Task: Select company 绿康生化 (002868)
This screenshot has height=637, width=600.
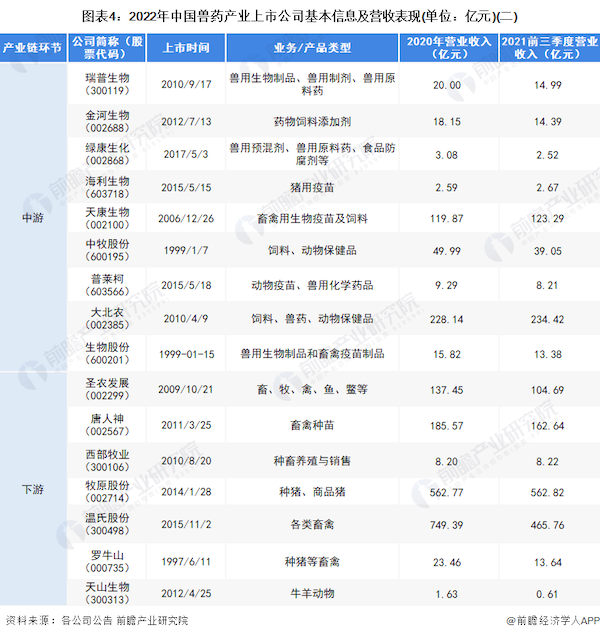Action: pyautogui.click(x=107, y=154)
